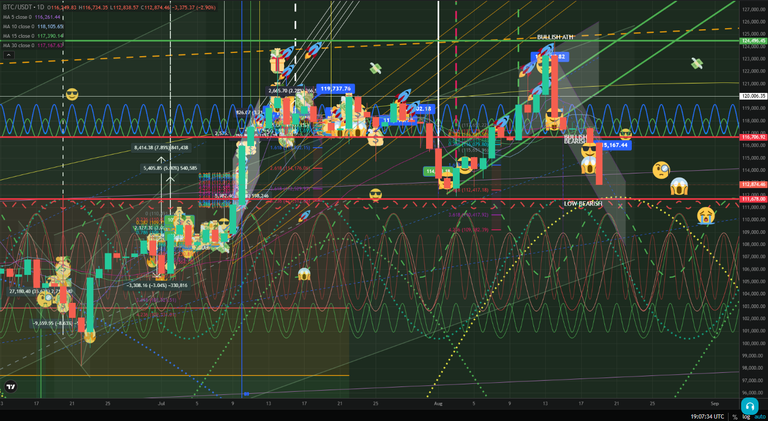The image size is (768, 421).
Task: Select the screaming emoji below July 17
Action: tap(304, 274)
